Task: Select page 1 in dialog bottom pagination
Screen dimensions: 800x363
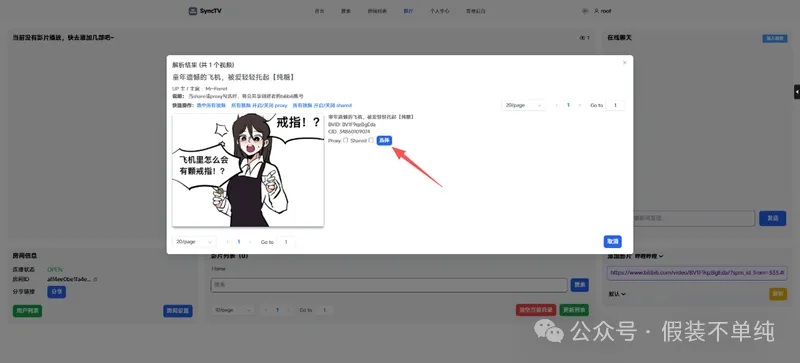Action: (x=239, y=242)
